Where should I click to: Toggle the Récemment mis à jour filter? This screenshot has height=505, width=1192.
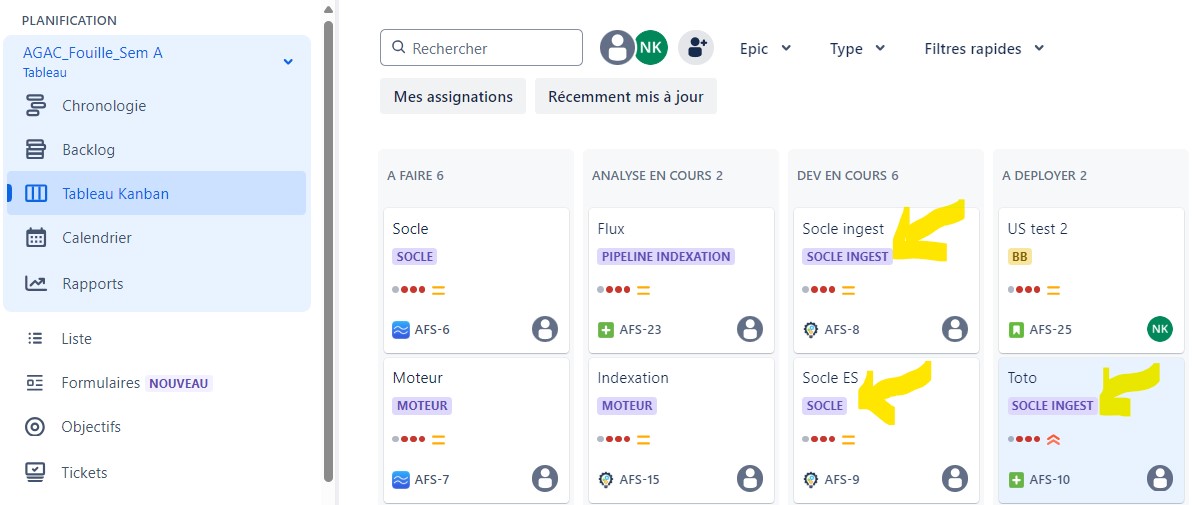click(x=626, y=97)
